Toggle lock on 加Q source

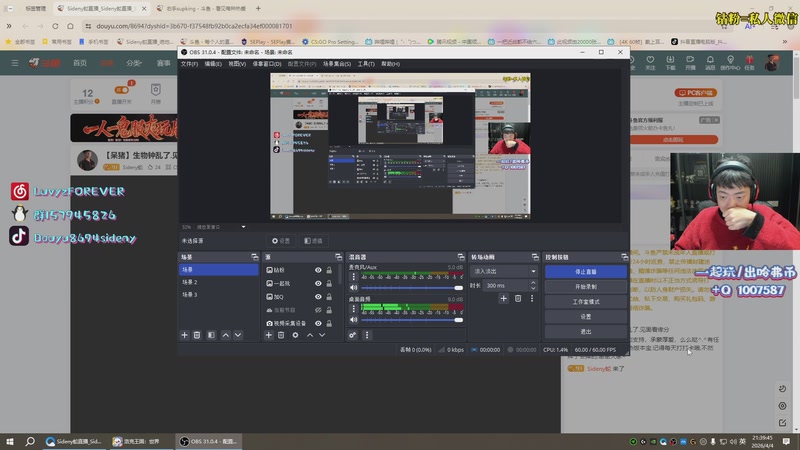[329, 297]
